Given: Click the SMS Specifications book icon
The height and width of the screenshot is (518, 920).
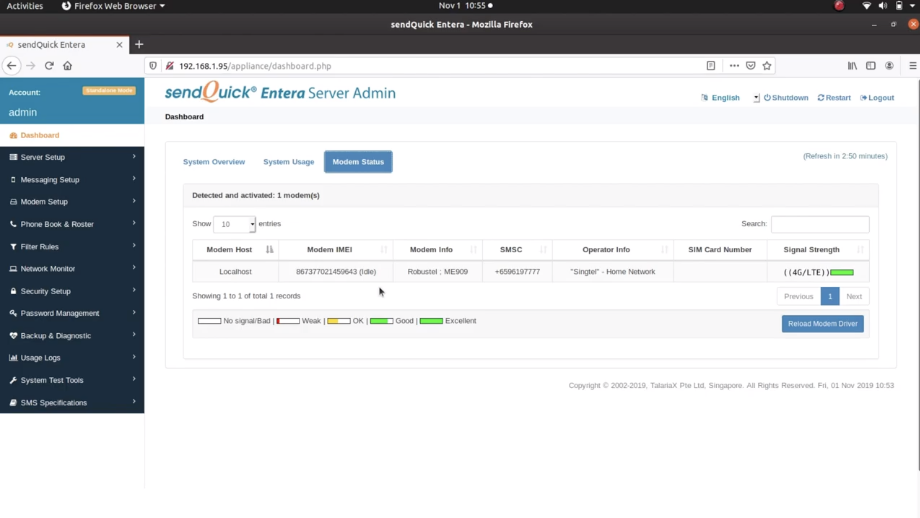Looking at the screenshot, I should (13, 402).
